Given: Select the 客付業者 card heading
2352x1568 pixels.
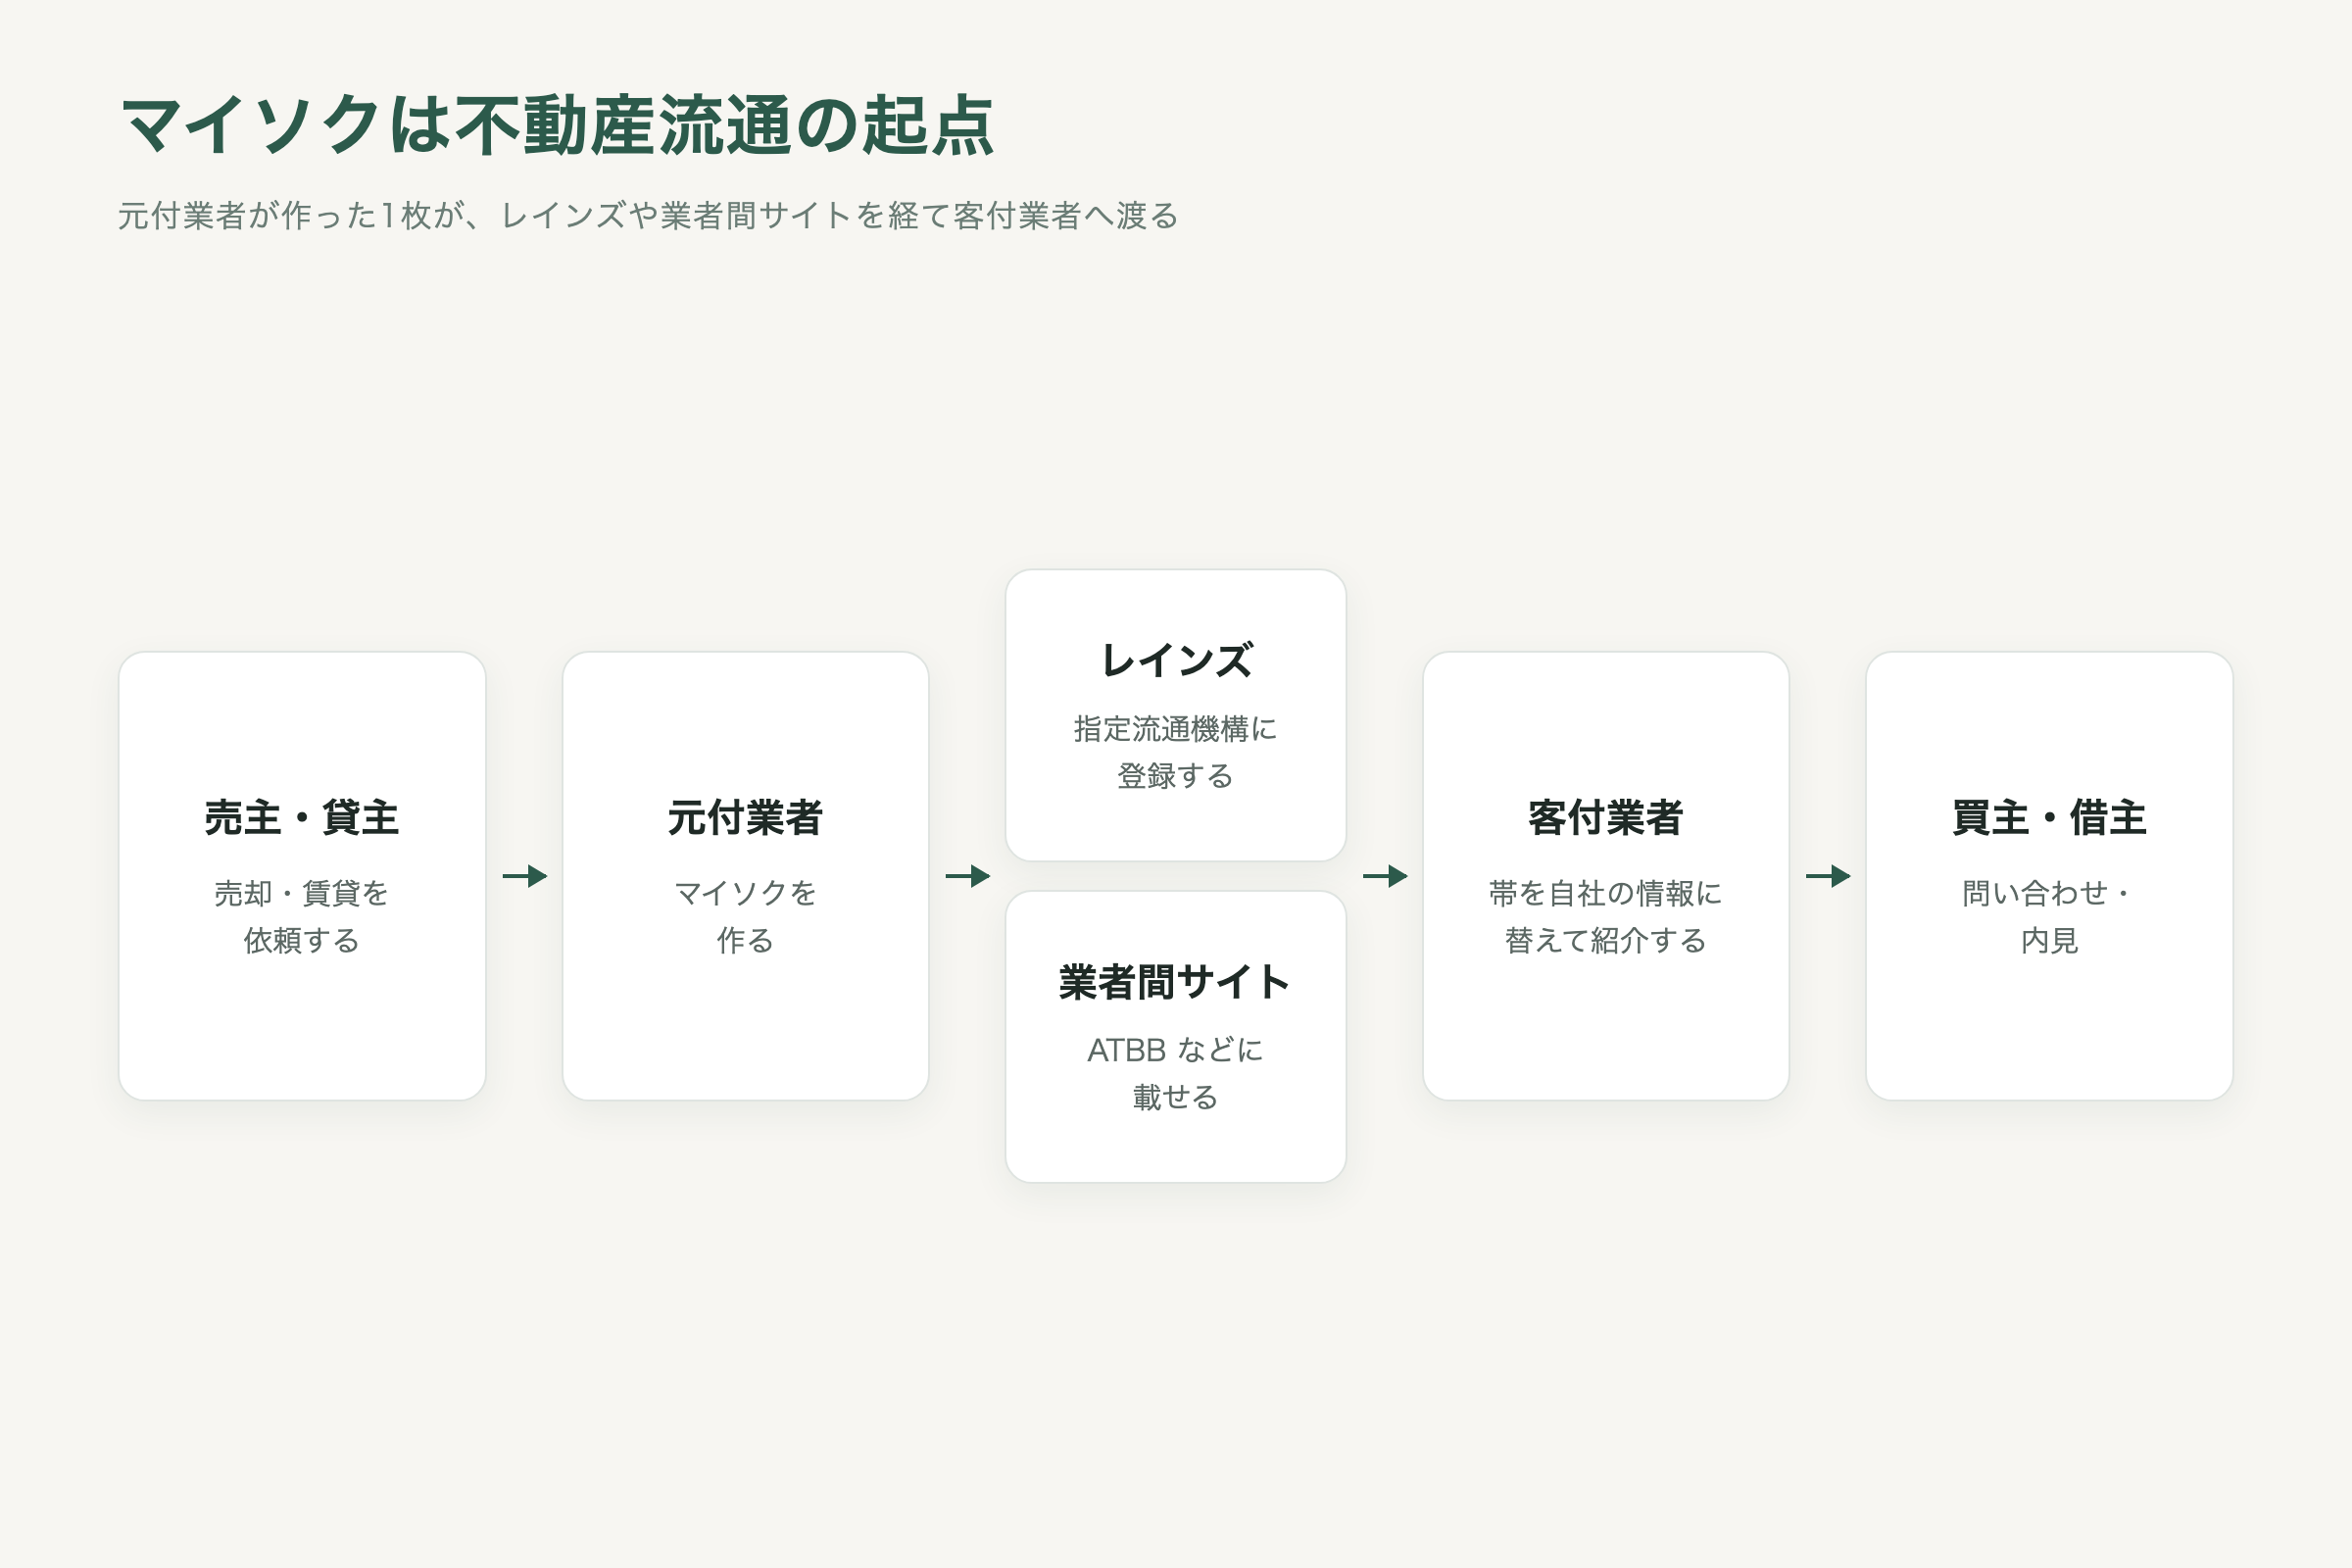Looking at the screenshot, I should 1606,818.
